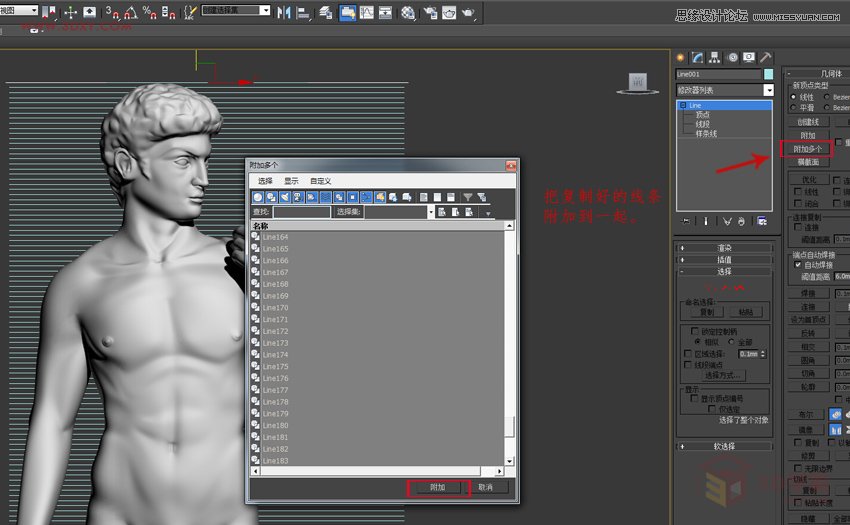Click display filter funnel icon in dialog
This screenshot has width=850, height=525.
[x=468, y=197]
